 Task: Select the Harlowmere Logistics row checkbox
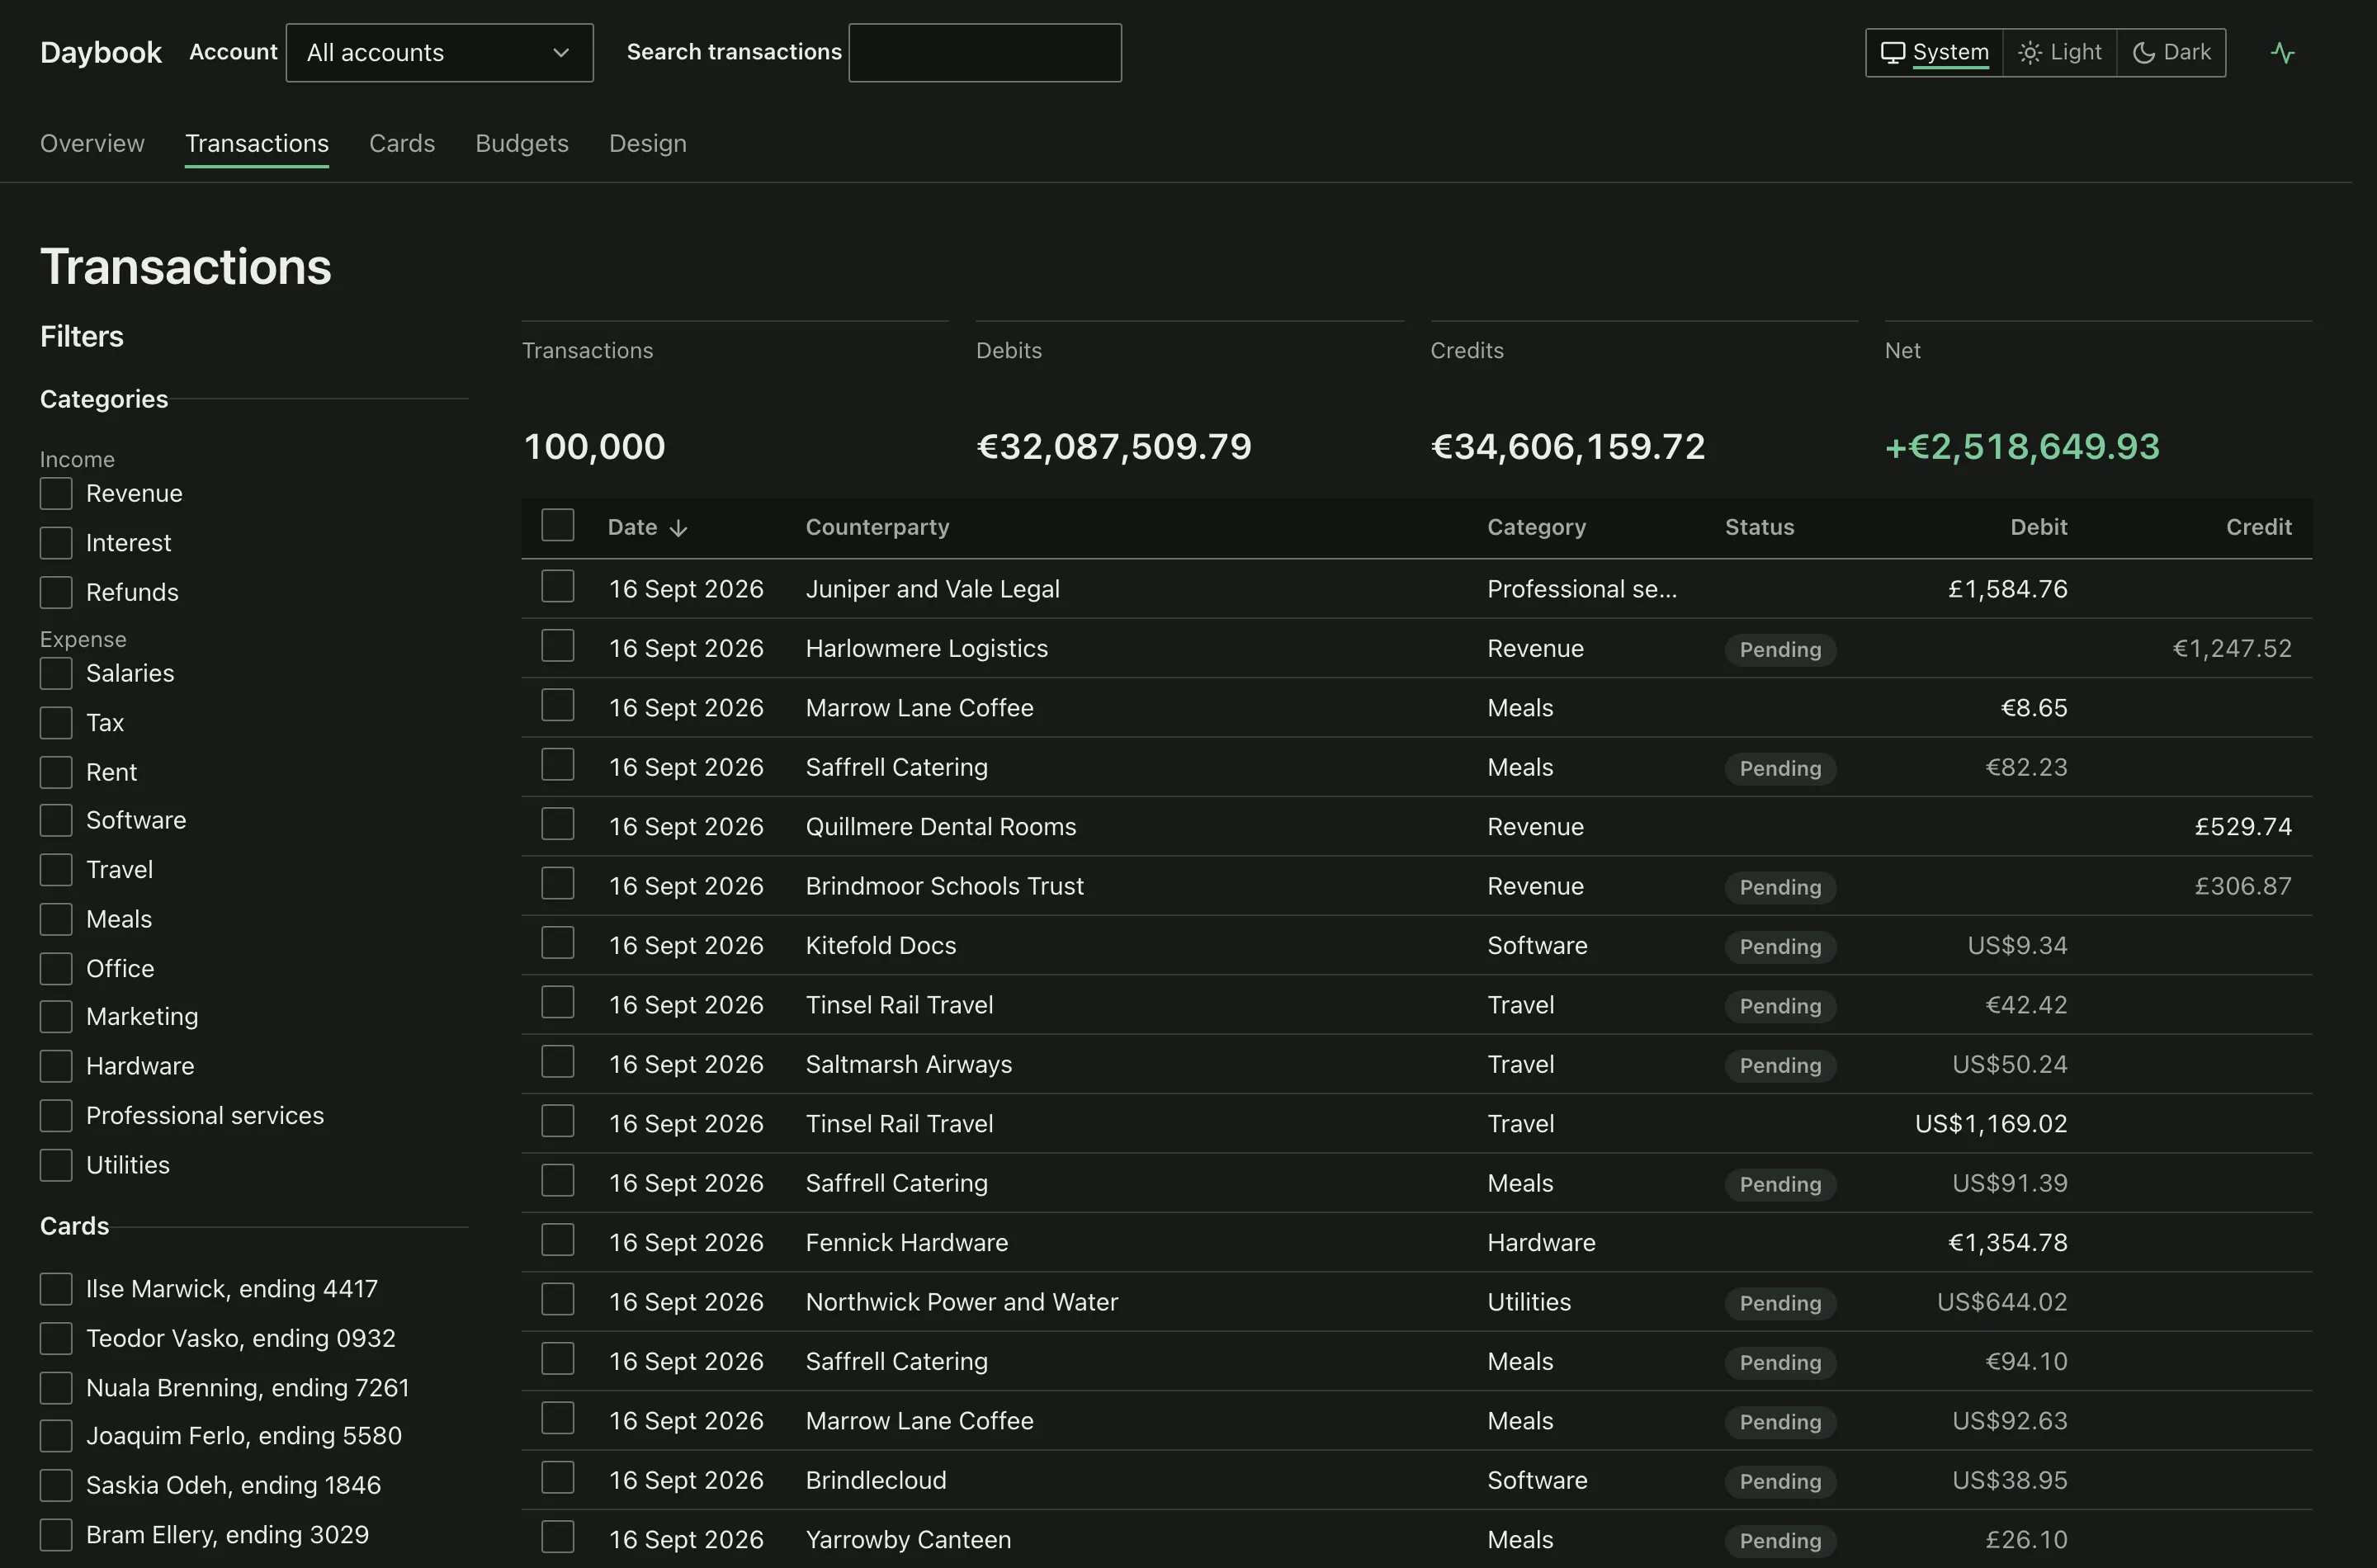558,646
